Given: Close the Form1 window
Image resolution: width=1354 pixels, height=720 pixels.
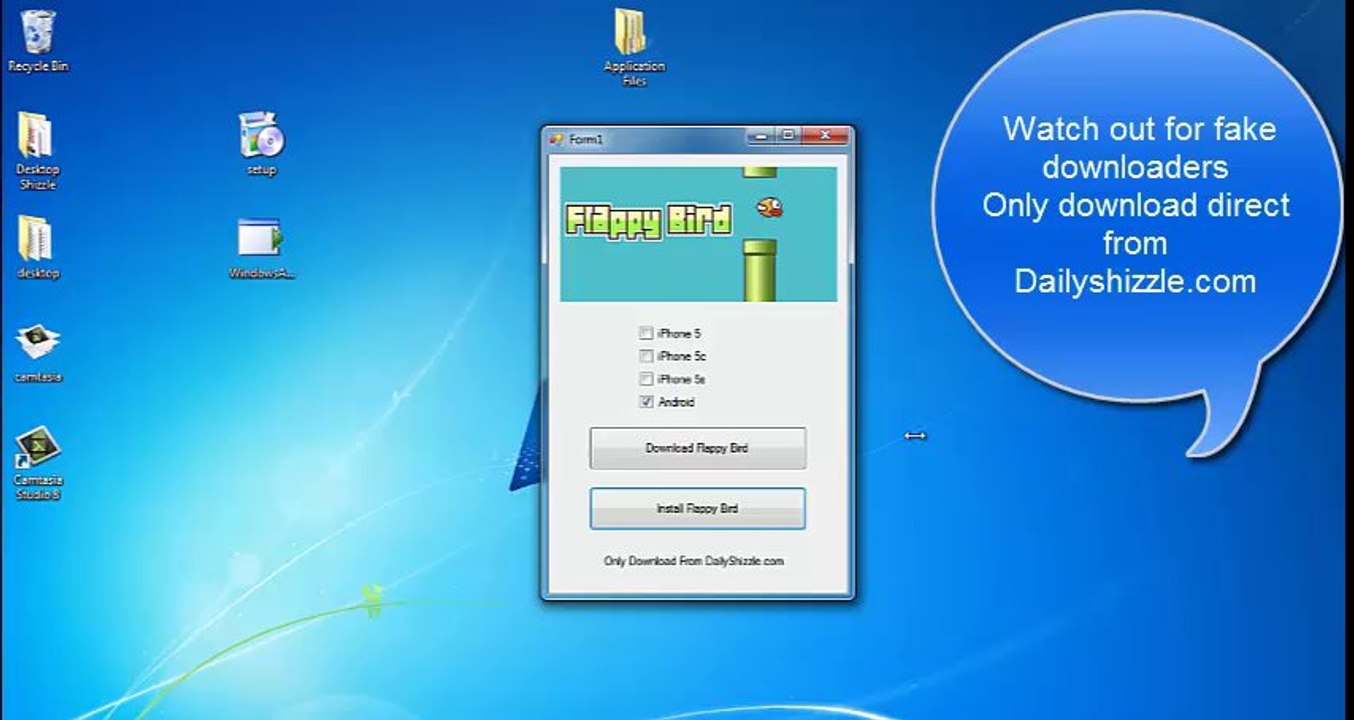Looking at the screenshot, I should (825, 135).
